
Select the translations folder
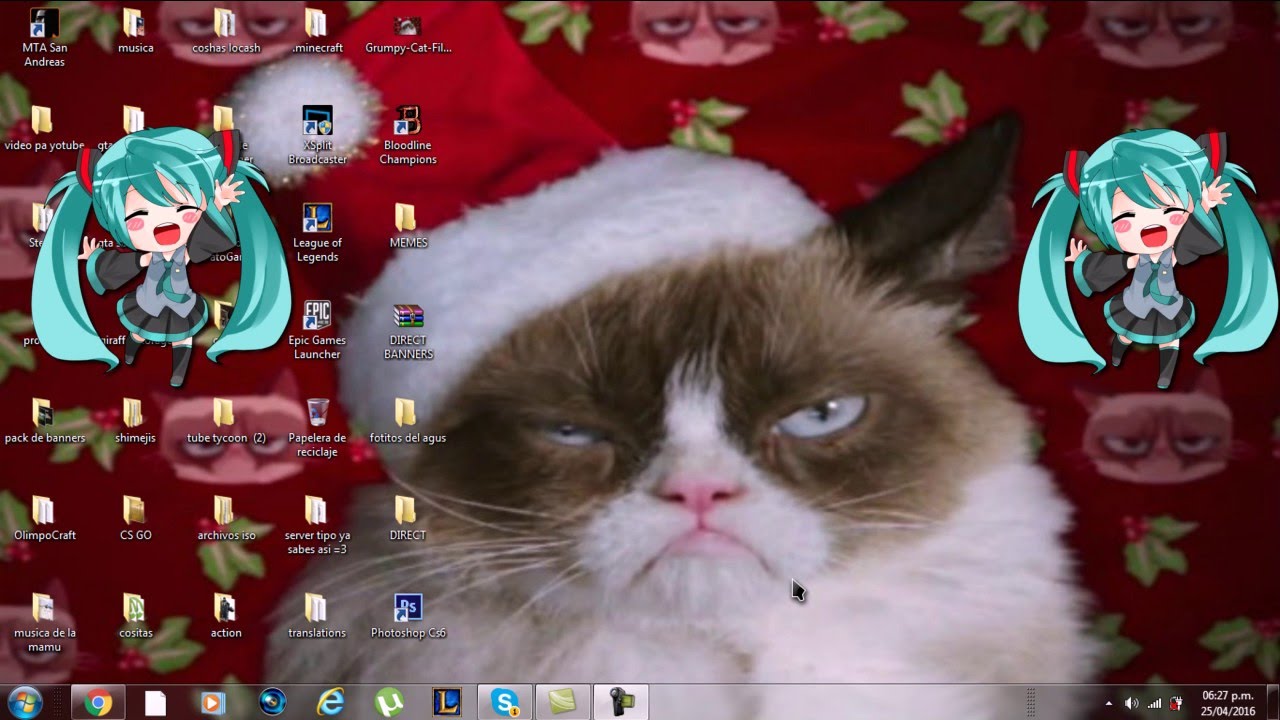coord(317,616)
